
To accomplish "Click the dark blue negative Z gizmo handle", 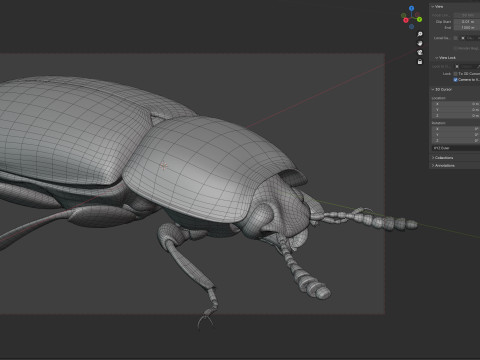I will pos(412,26).
